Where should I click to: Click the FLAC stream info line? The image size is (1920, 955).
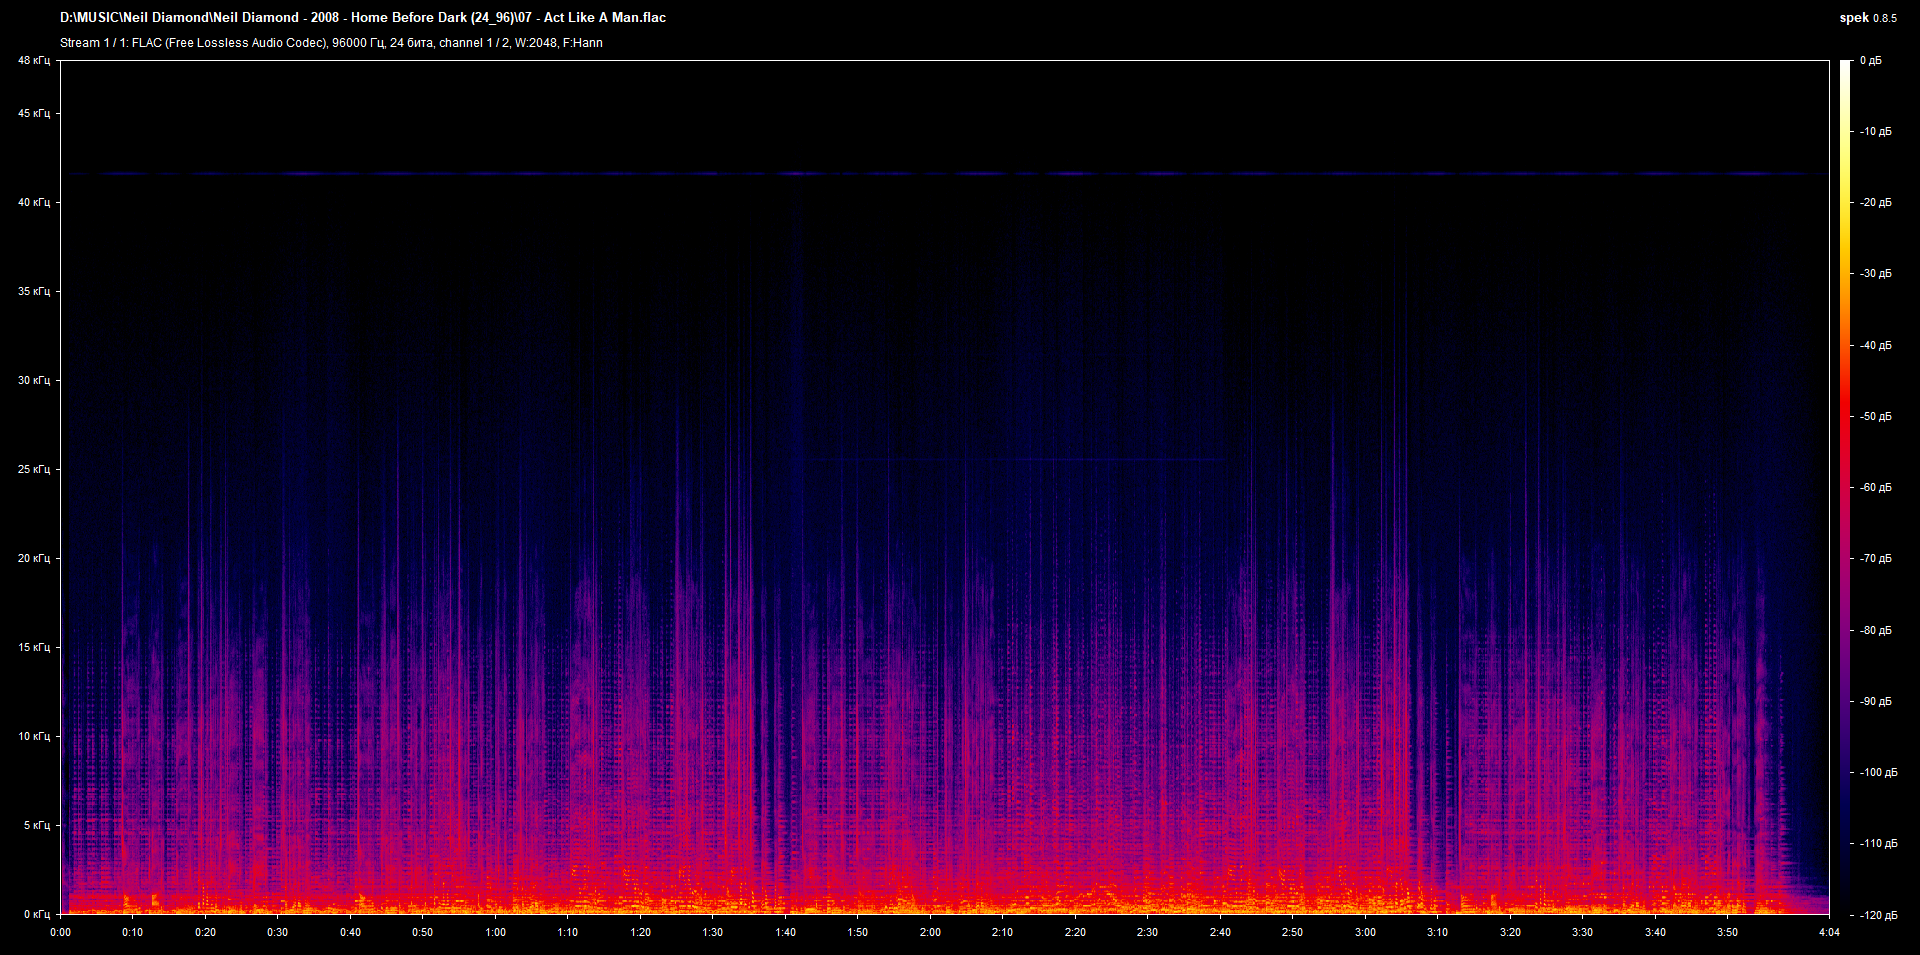331,43
